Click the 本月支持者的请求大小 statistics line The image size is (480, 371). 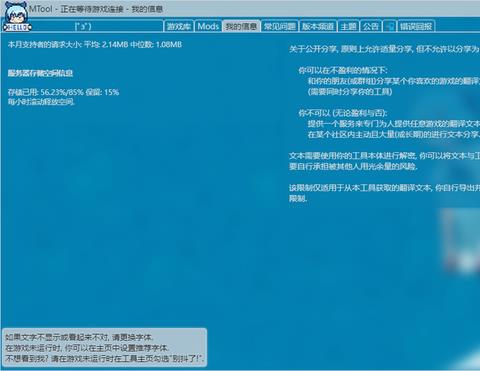click(95, 44)
